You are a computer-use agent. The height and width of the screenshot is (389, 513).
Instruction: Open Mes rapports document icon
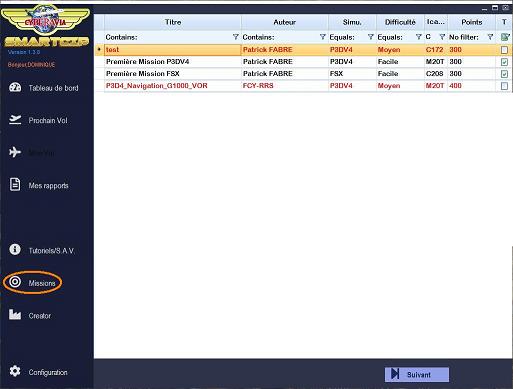point(15,185)
